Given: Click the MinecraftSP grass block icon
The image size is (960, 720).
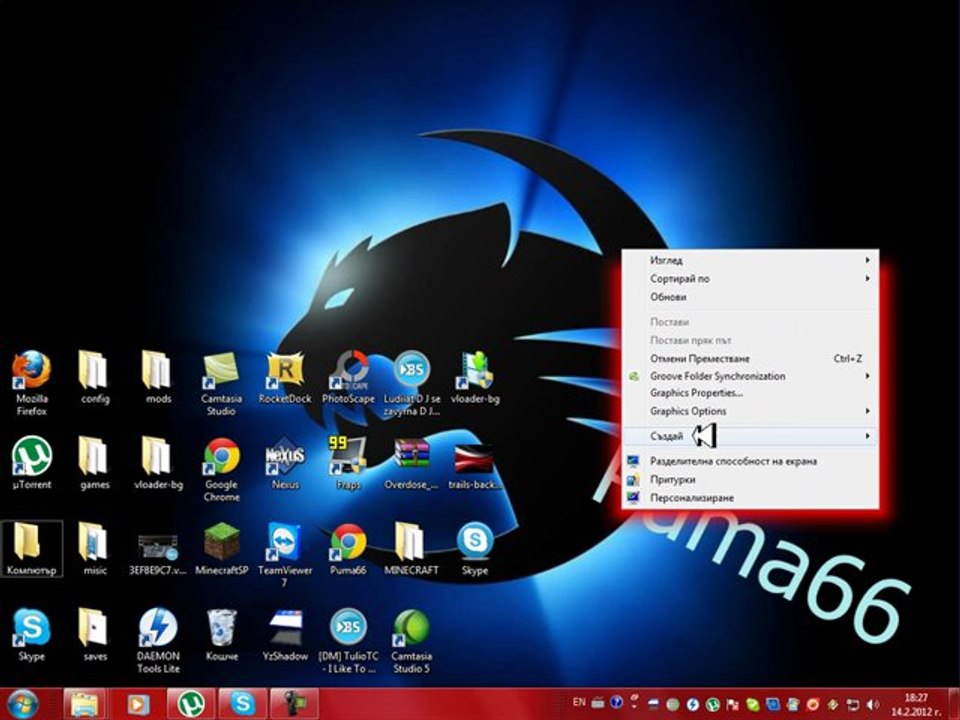Looking at the screenshot, I should pos(221,548).
